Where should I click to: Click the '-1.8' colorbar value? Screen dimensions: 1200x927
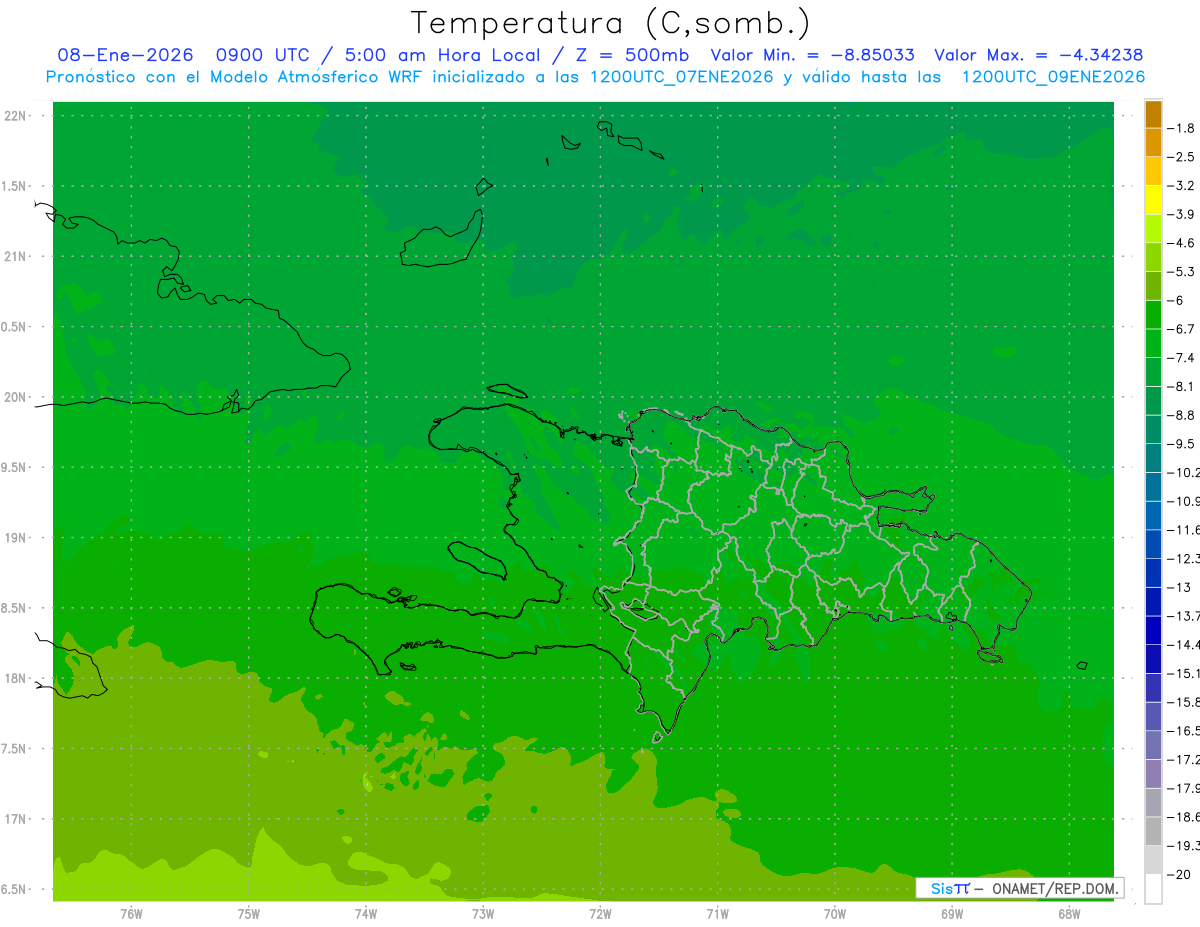1181,128
